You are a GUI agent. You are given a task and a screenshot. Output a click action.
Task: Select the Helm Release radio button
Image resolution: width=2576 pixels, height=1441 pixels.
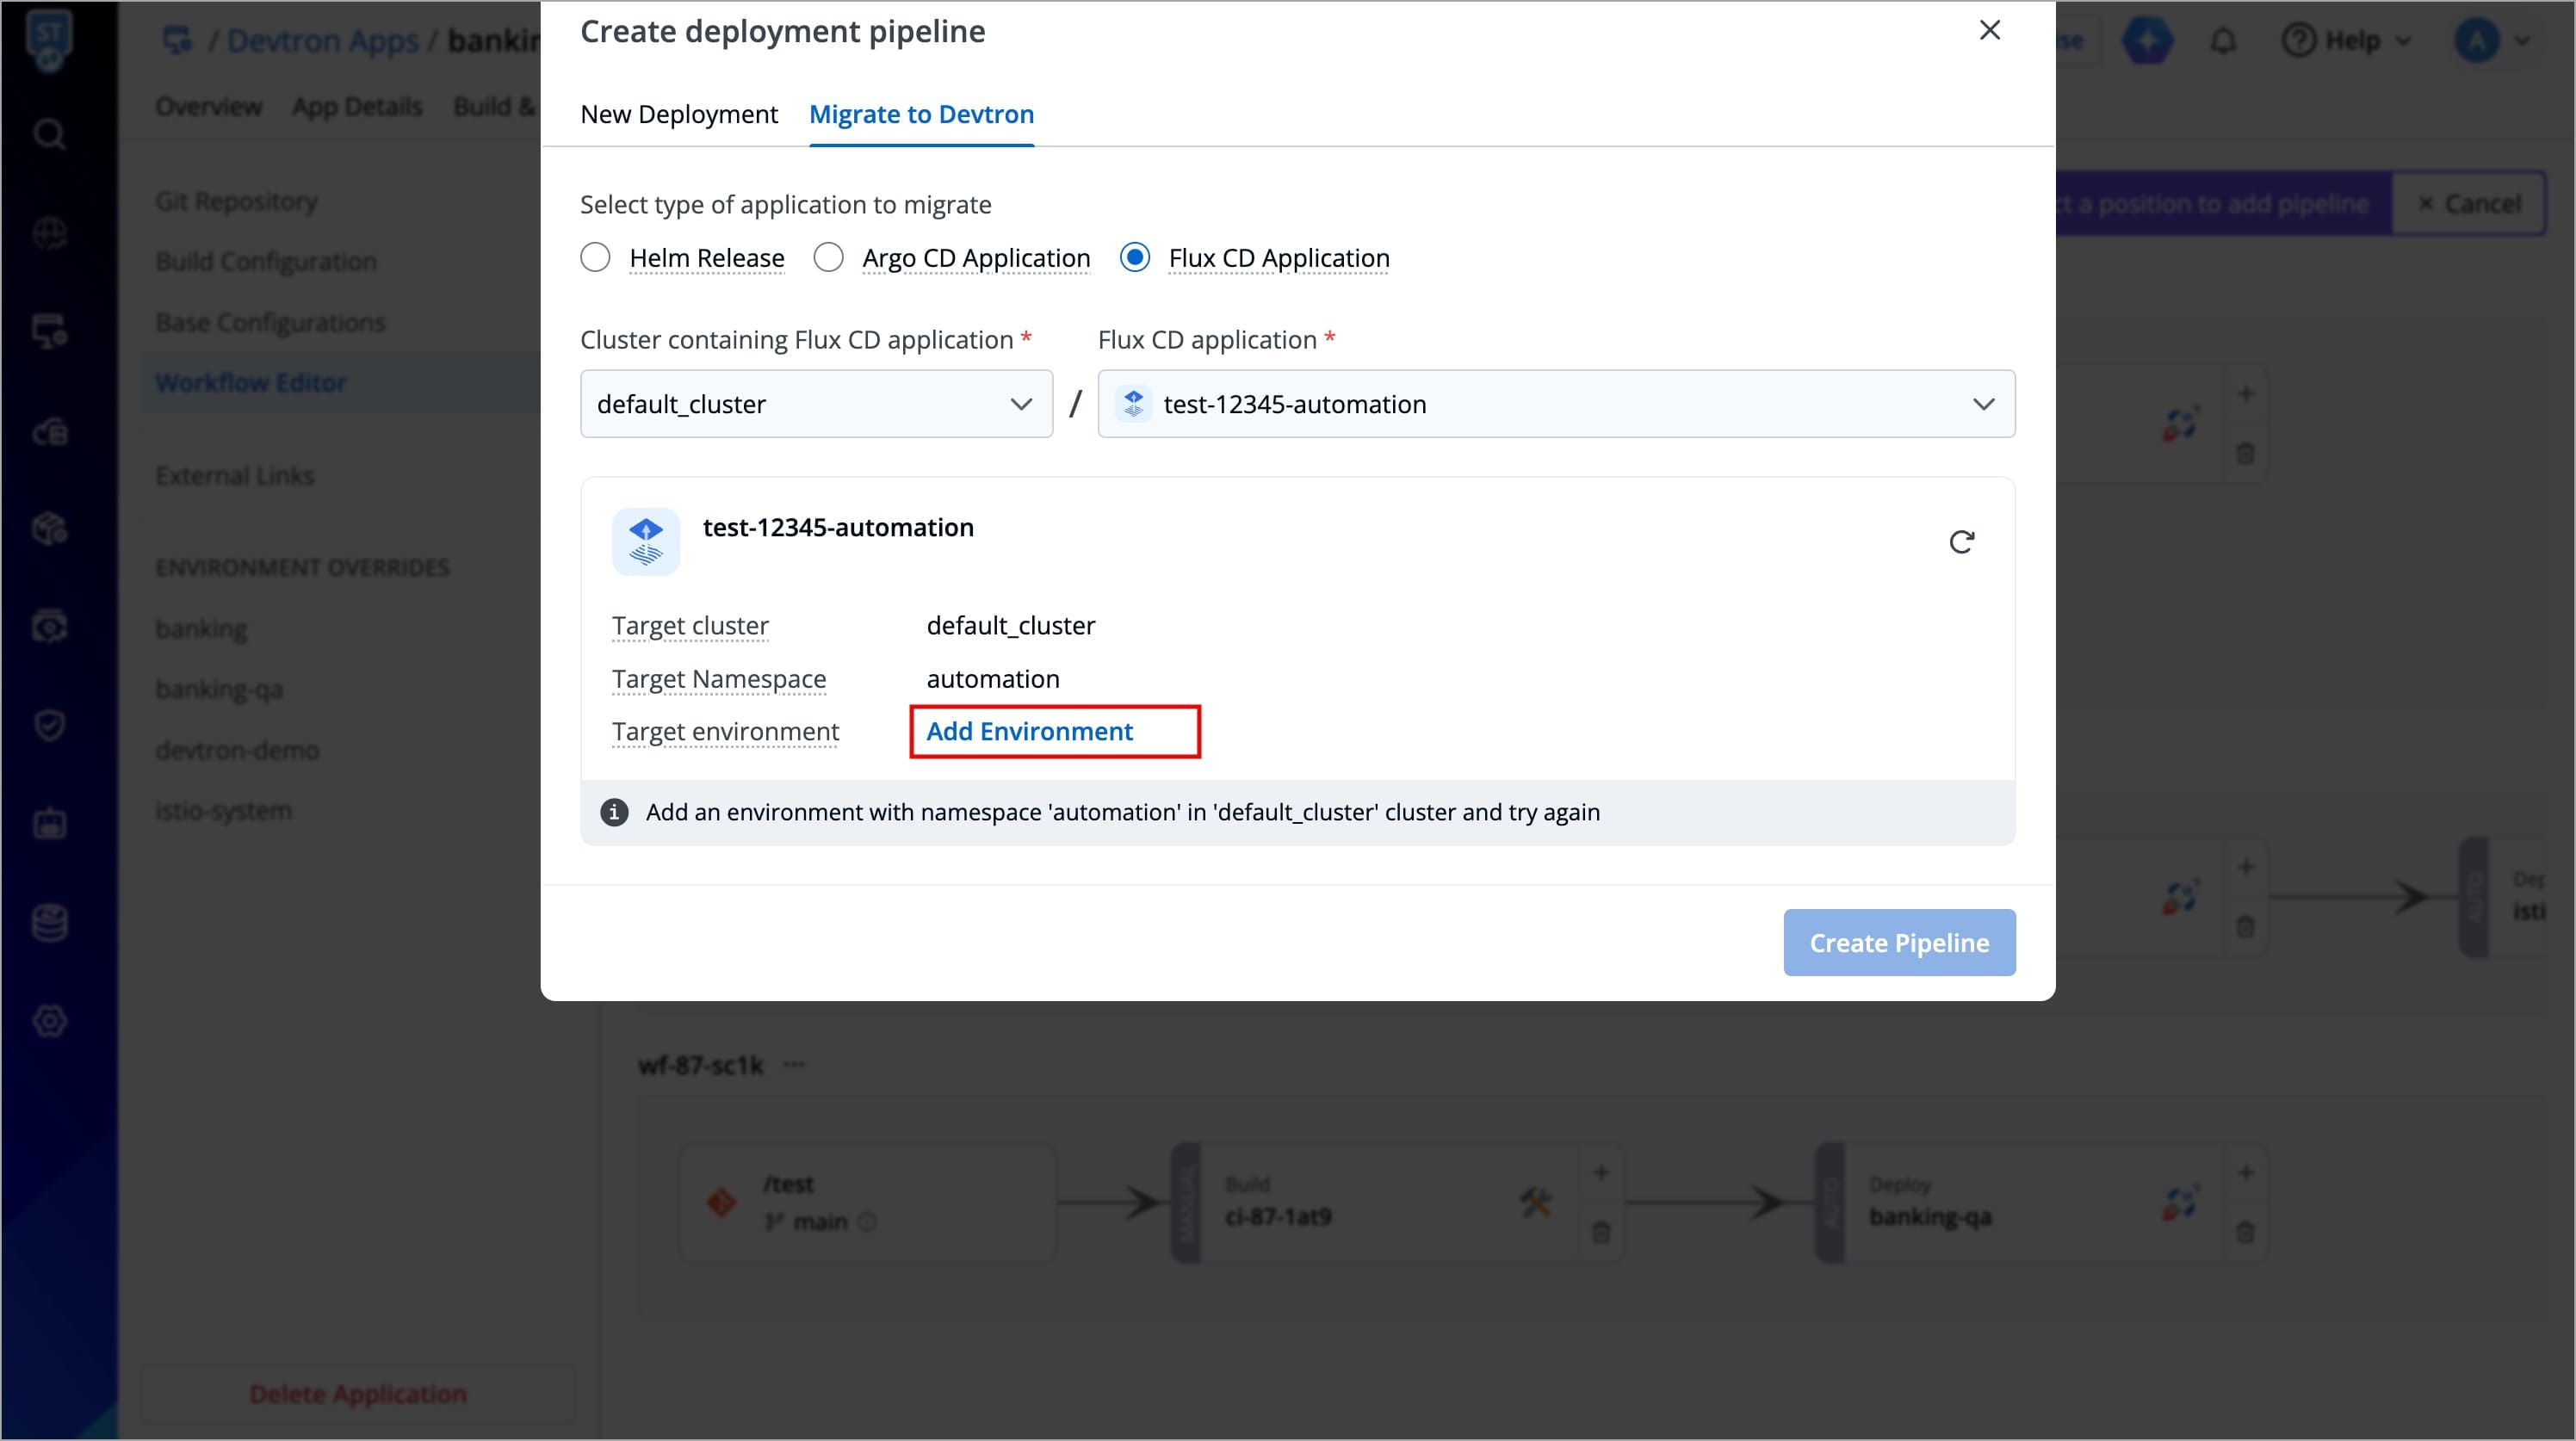pos(596,258)
